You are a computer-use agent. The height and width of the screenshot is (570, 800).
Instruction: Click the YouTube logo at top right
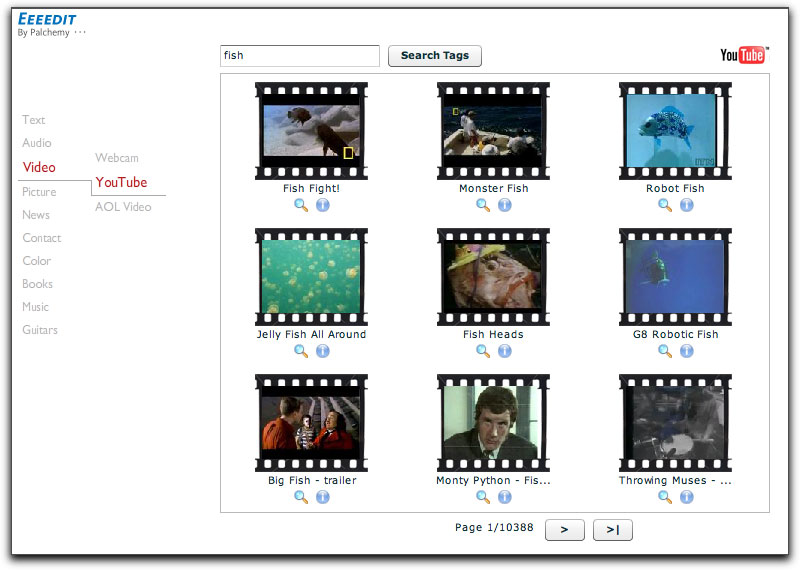point(744,55)
